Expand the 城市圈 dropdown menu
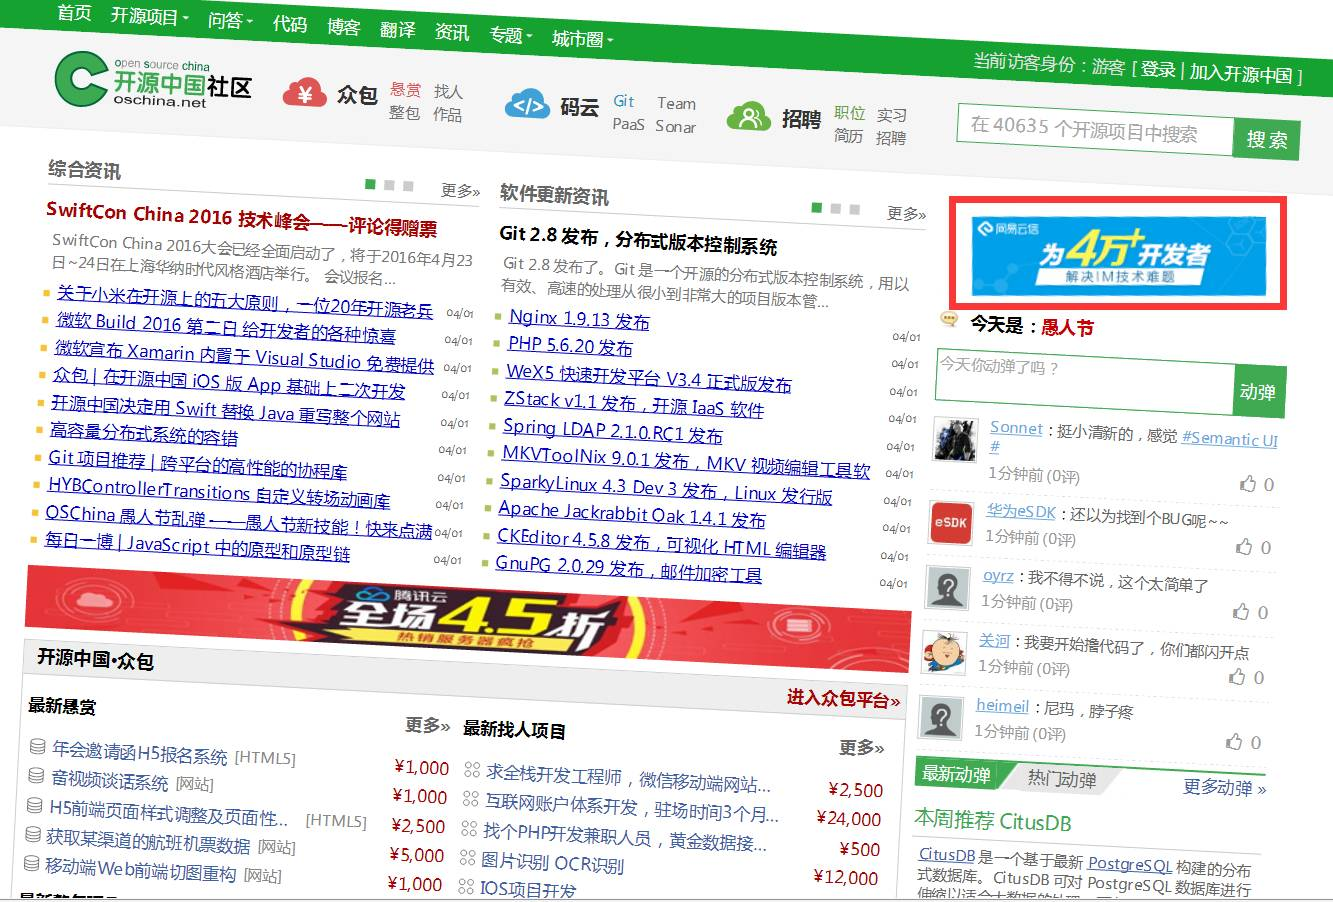The width and height of the screenshot is (1333, 902). [x=582, y=39]
